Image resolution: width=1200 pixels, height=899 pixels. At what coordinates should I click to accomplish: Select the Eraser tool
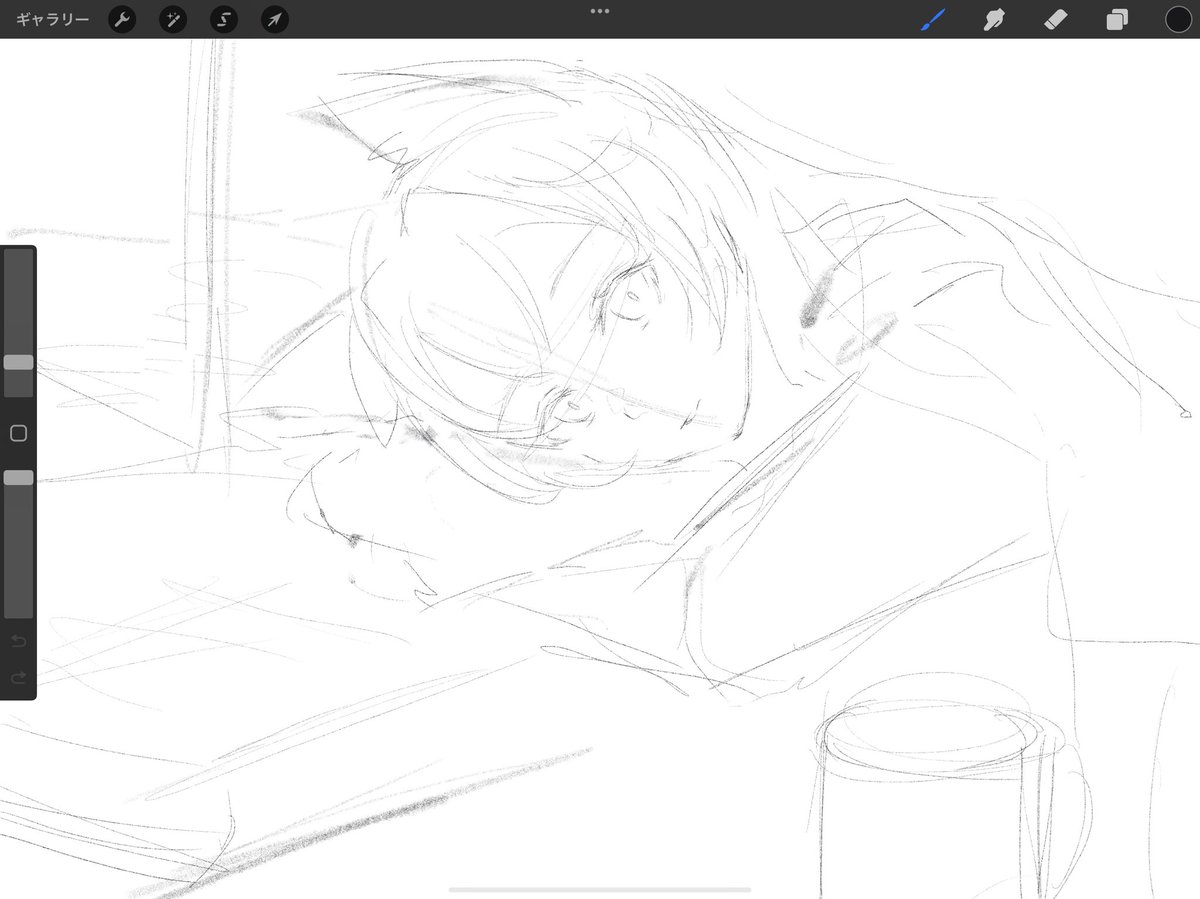1056,19
